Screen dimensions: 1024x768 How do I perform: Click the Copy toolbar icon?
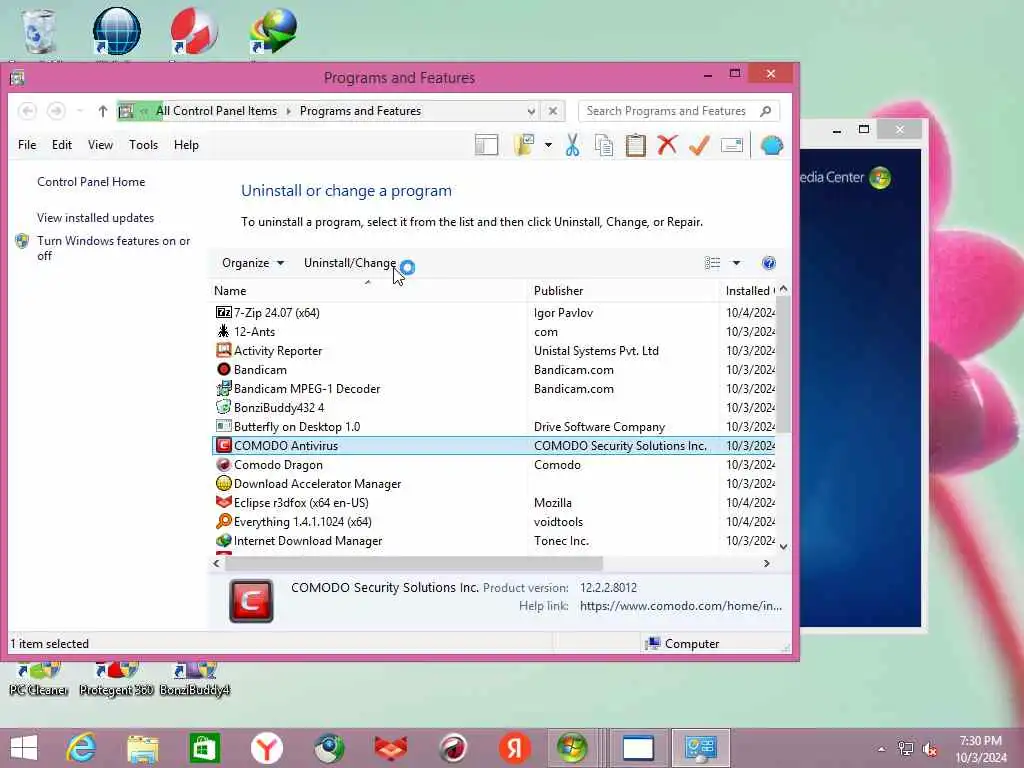[x=604, y=145]
